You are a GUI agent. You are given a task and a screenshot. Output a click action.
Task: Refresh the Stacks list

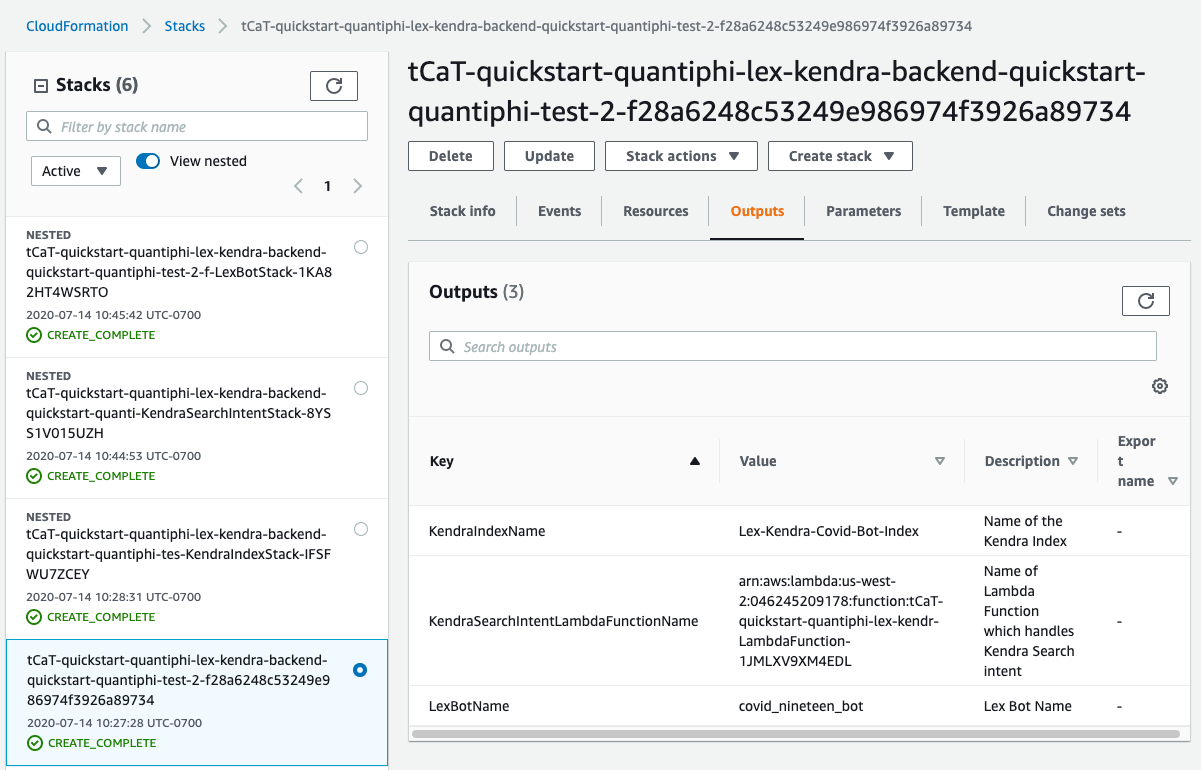tap(334, 86)
